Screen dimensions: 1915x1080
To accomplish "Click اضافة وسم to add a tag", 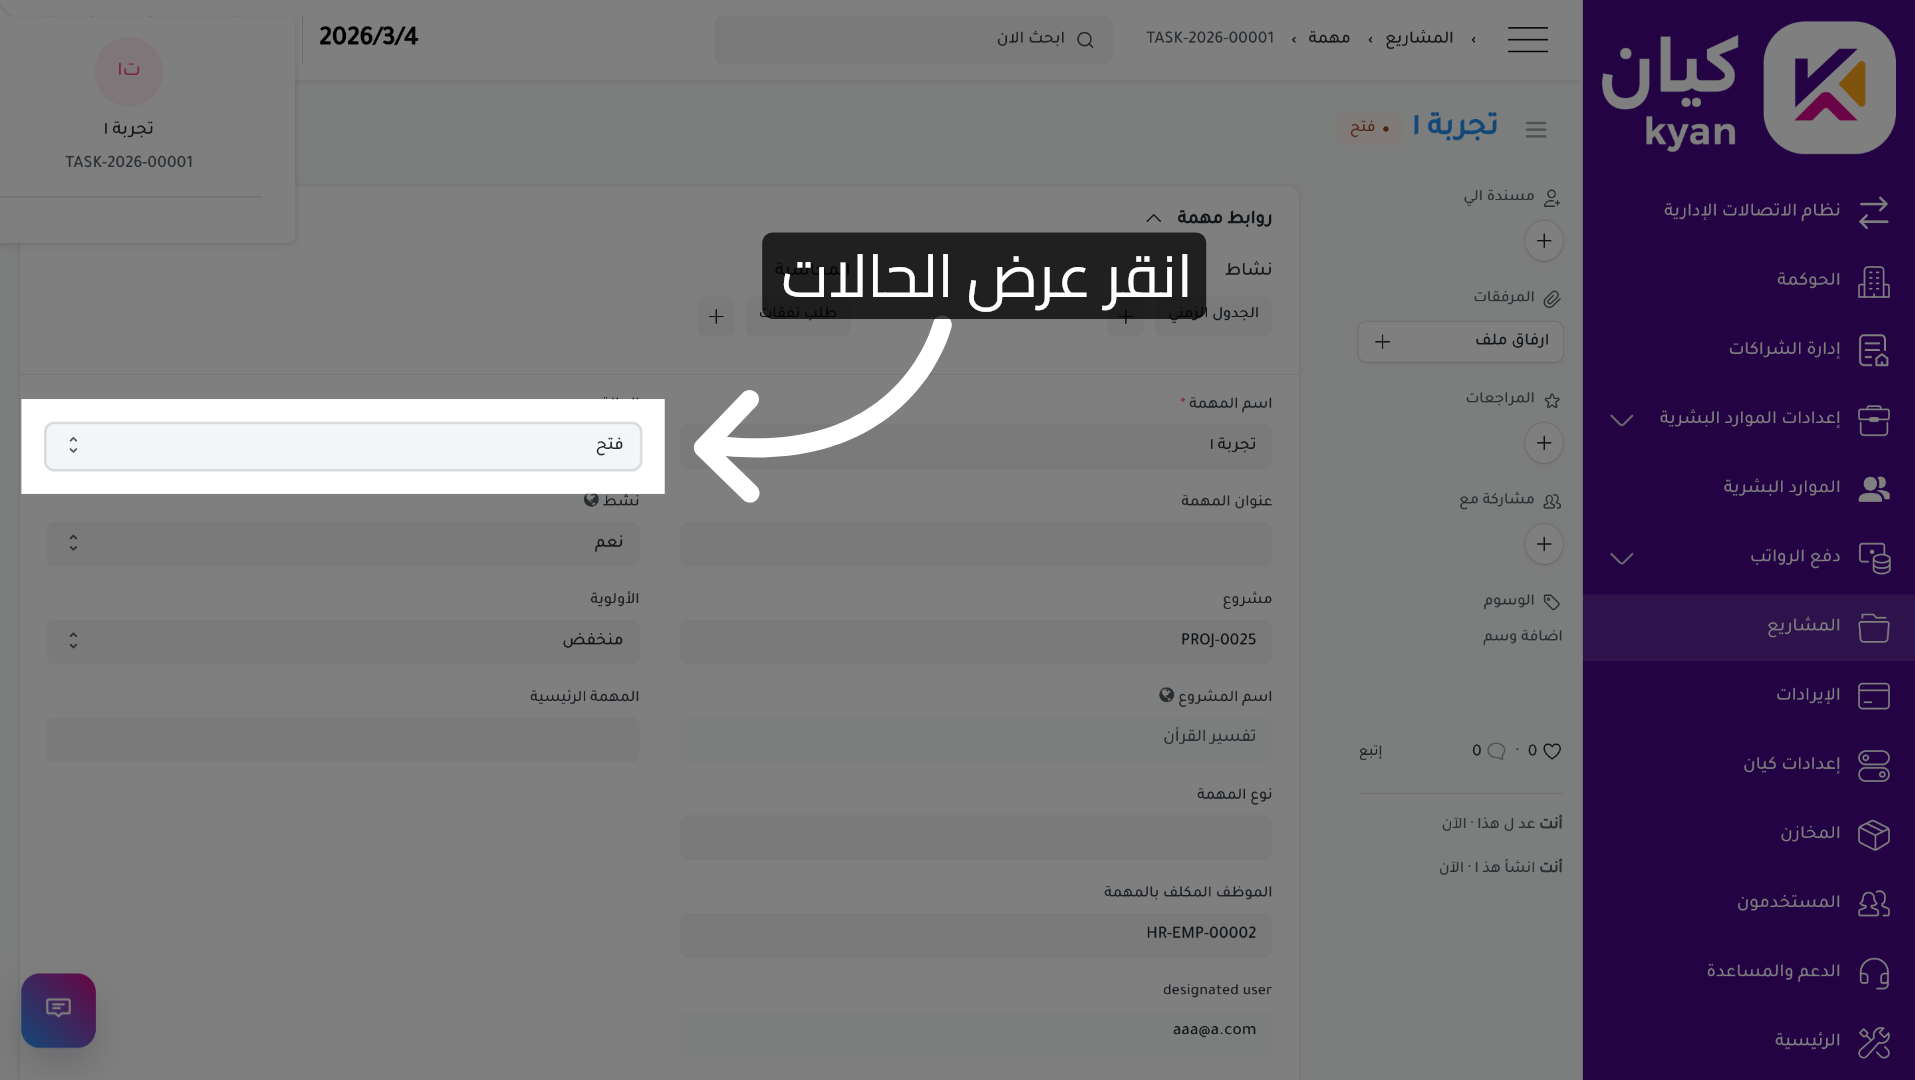I will (x=1522, y=635).
